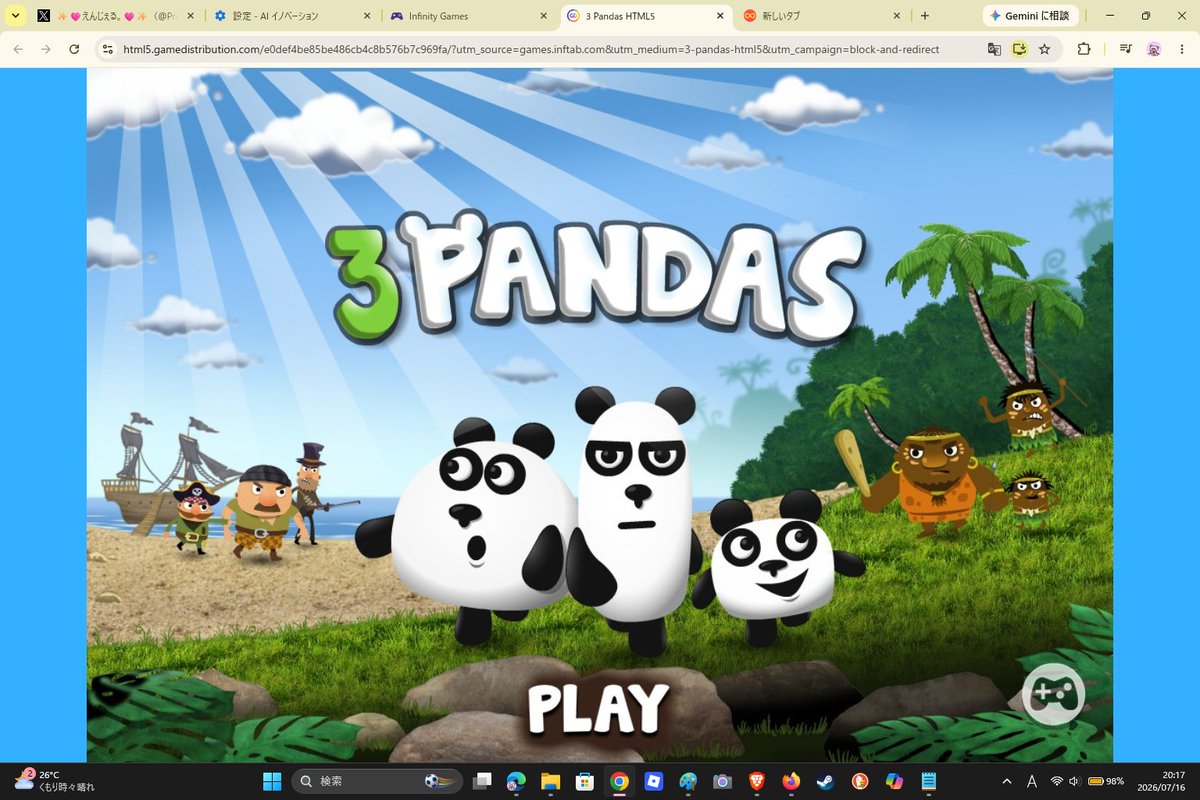
Task: Bookmark this page with the star icon
Action: point(1044,49)
